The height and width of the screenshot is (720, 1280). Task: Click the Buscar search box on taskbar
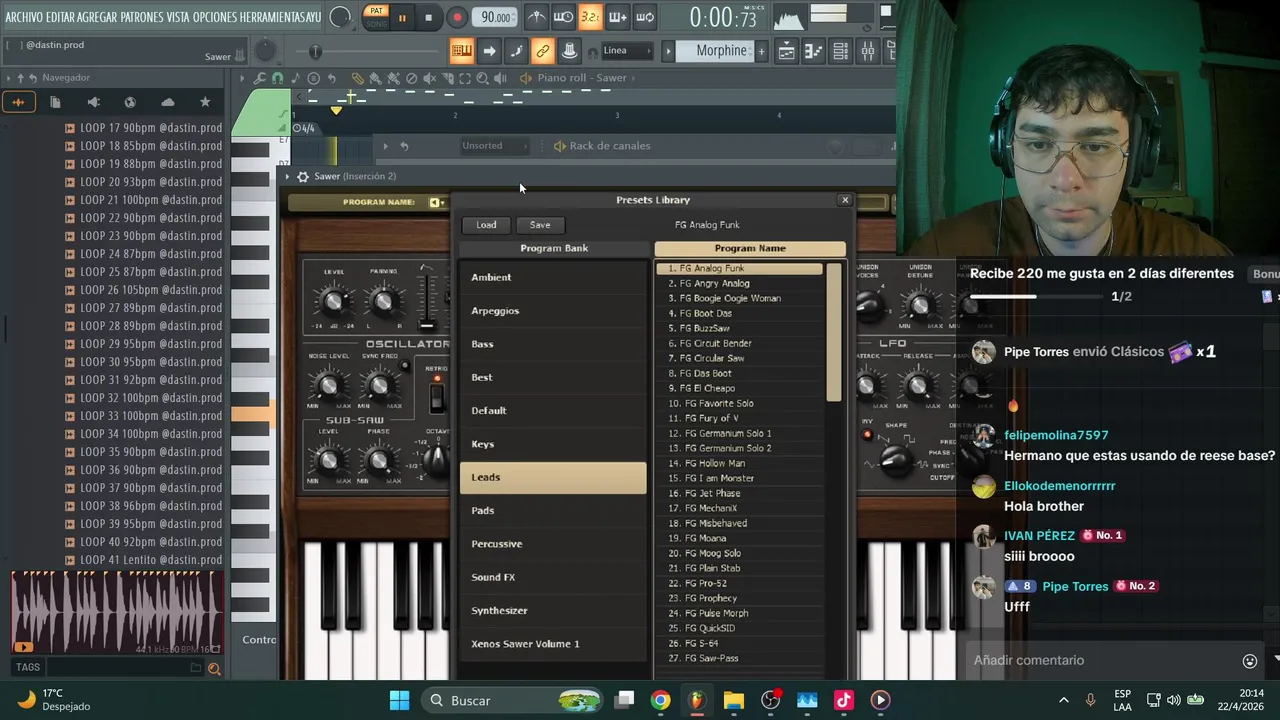pyautogui.click(x=511, y=700)
